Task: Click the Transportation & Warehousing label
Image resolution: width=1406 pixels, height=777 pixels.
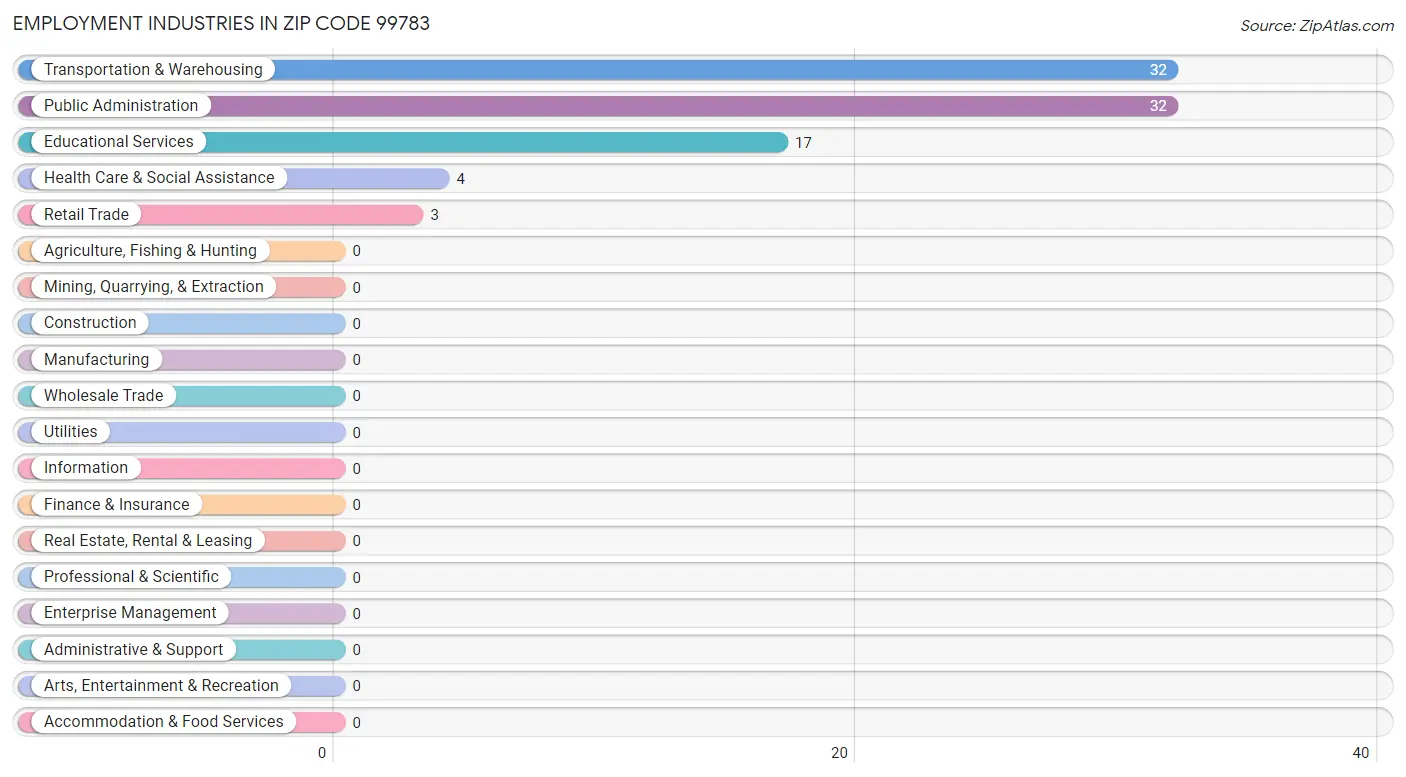Action: 153,70
